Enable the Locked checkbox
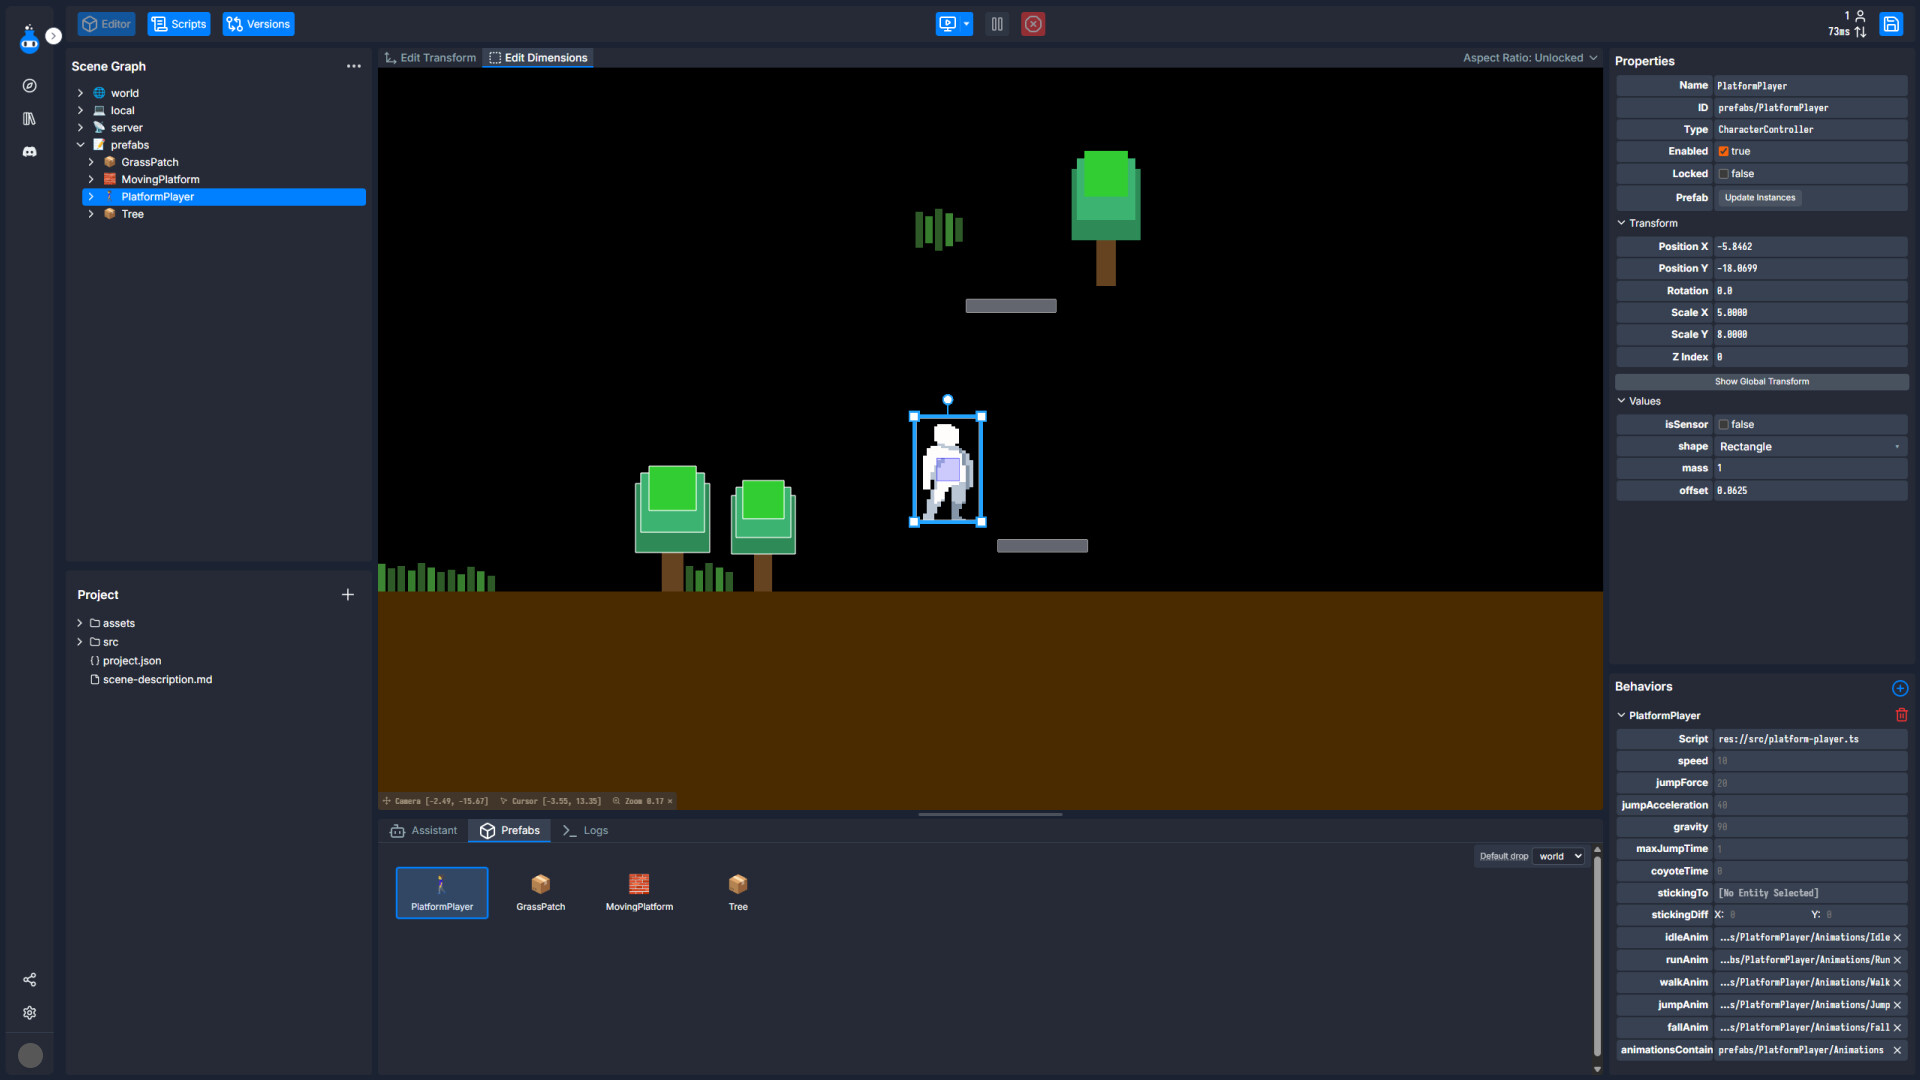The image size is (1920, 1080). [1725, 173]
